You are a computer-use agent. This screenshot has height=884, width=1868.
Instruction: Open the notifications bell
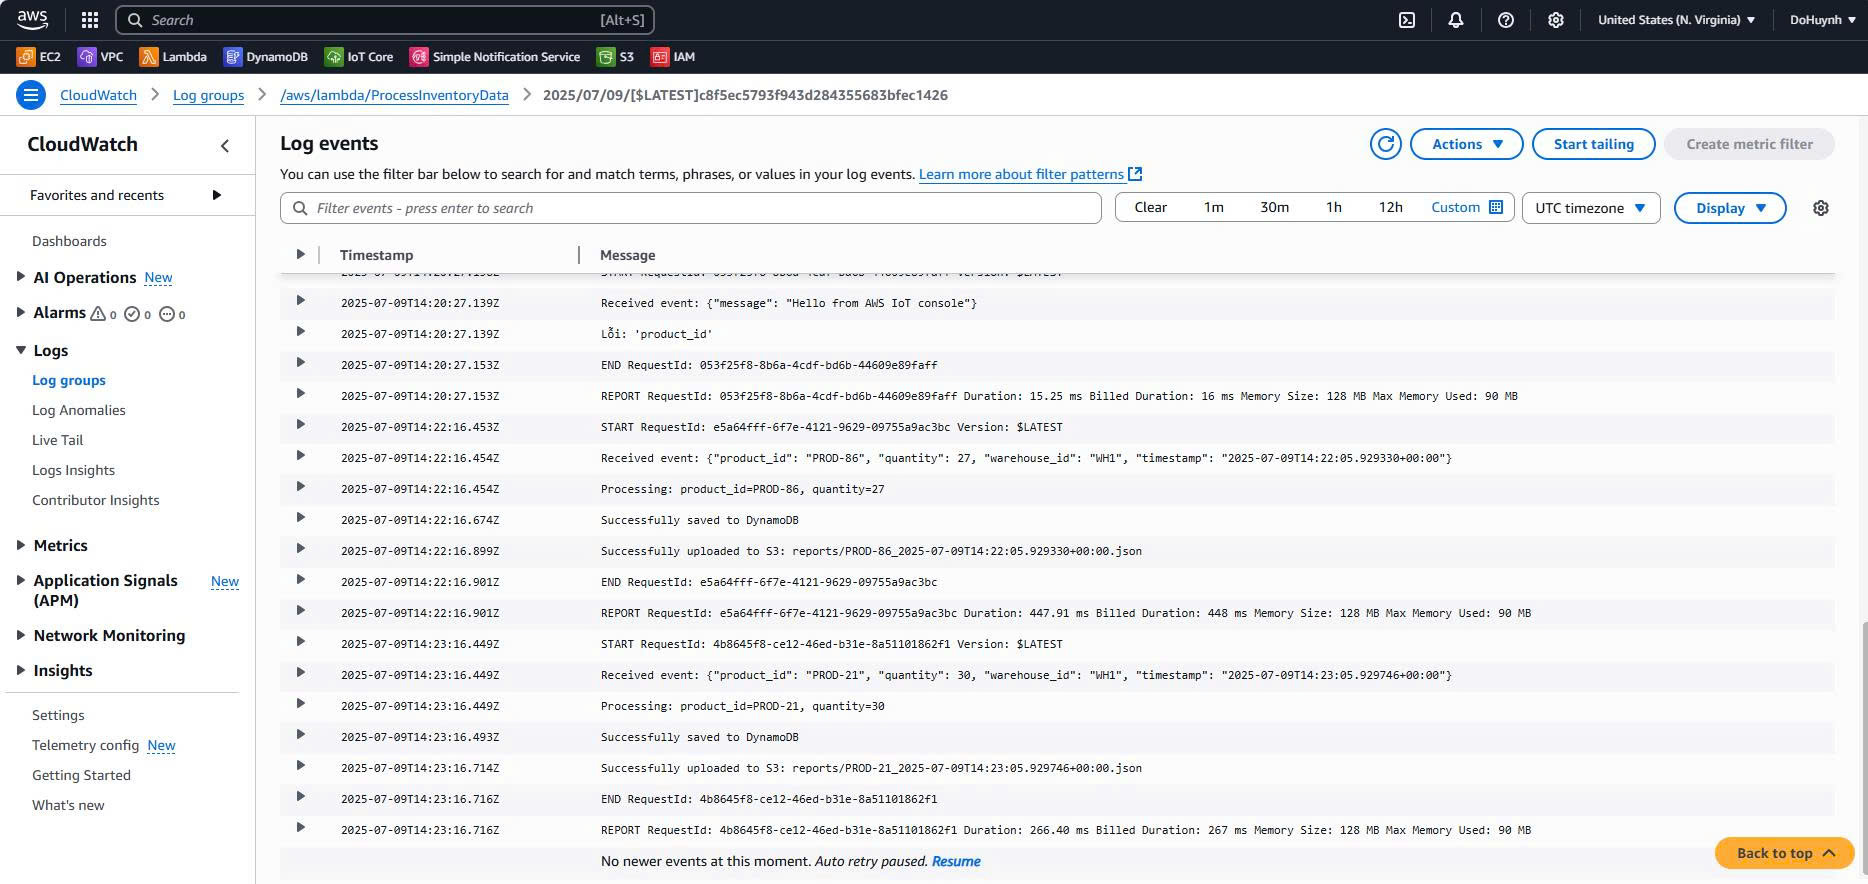tap(1455, 20)
